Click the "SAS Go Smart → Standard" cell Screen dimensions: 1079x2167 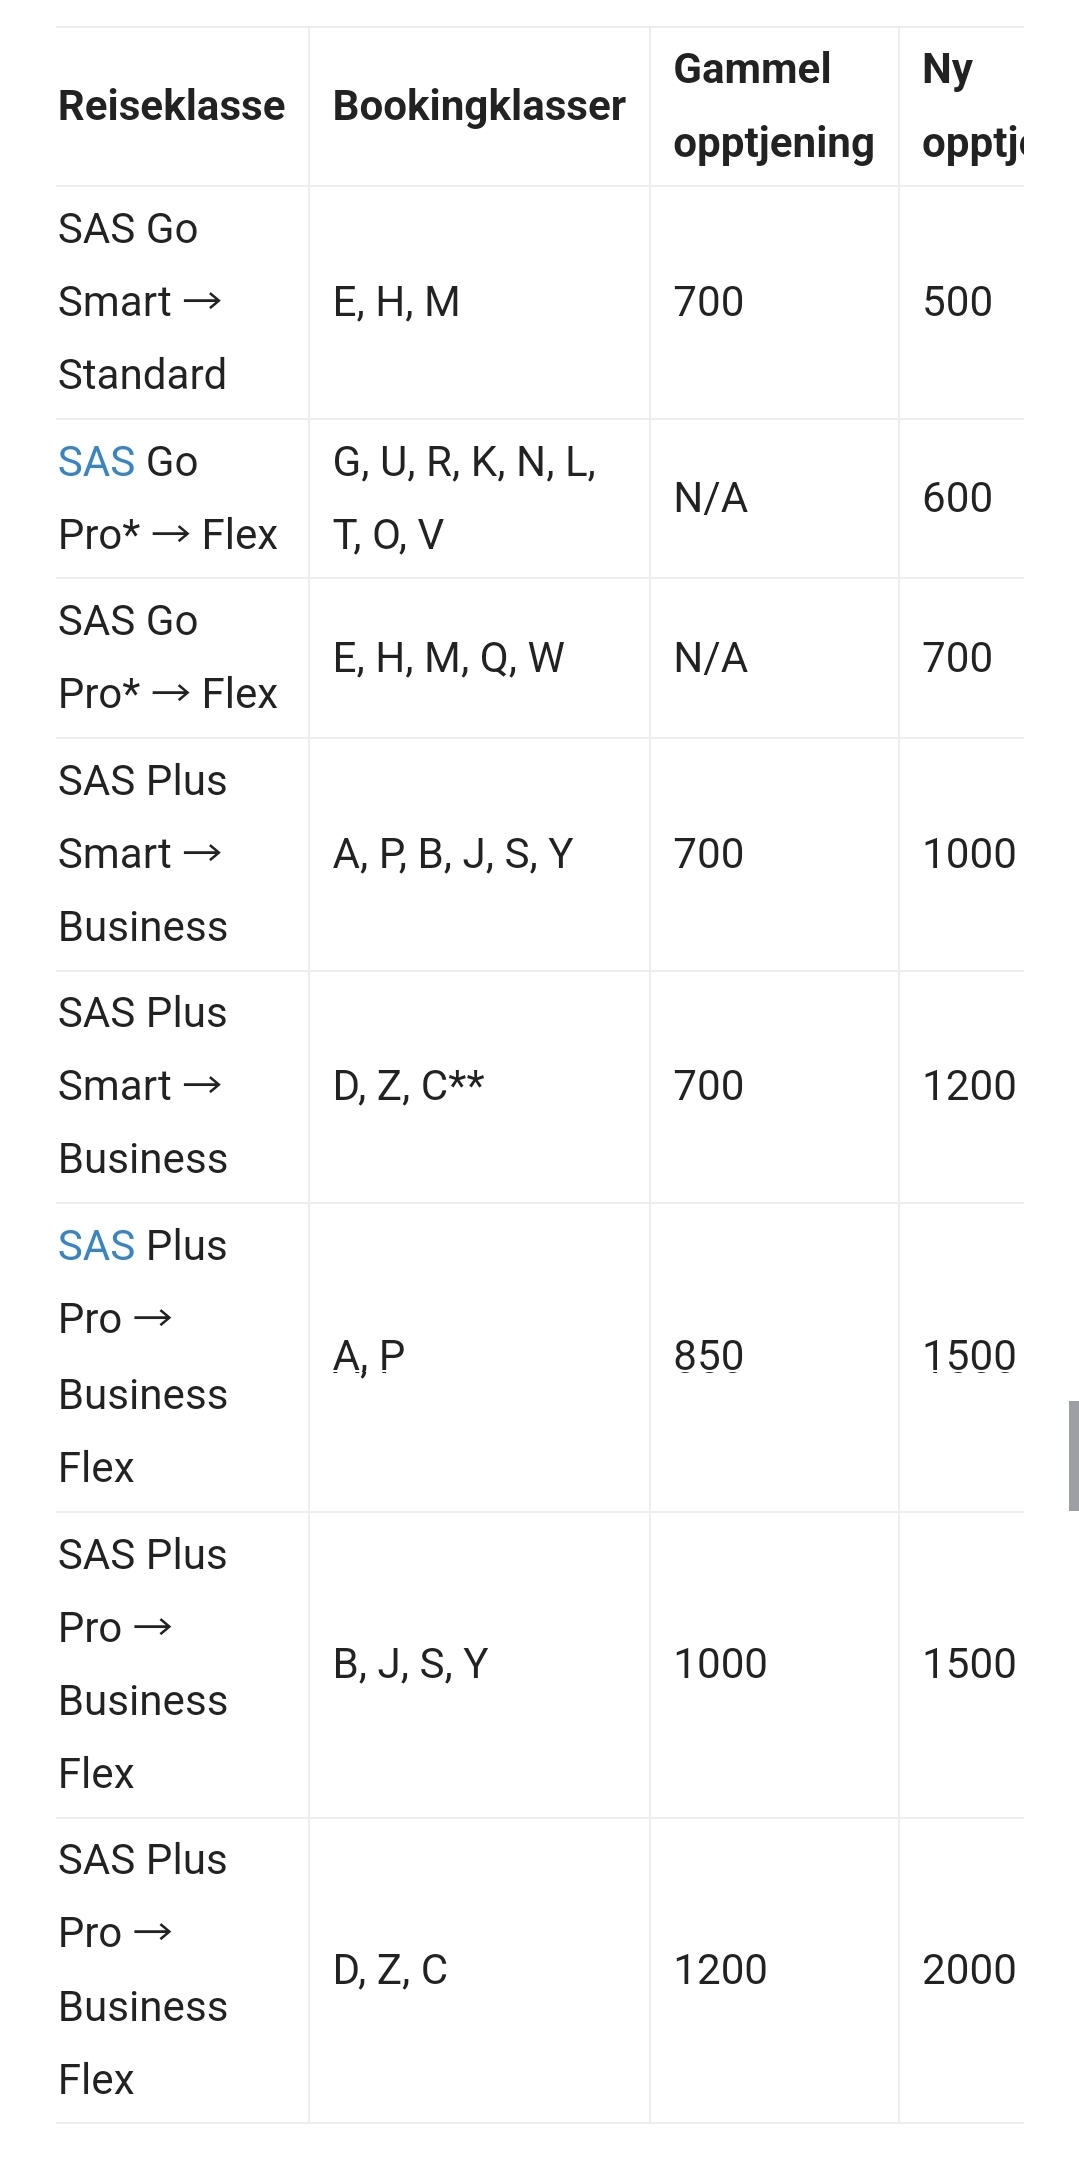142,302
